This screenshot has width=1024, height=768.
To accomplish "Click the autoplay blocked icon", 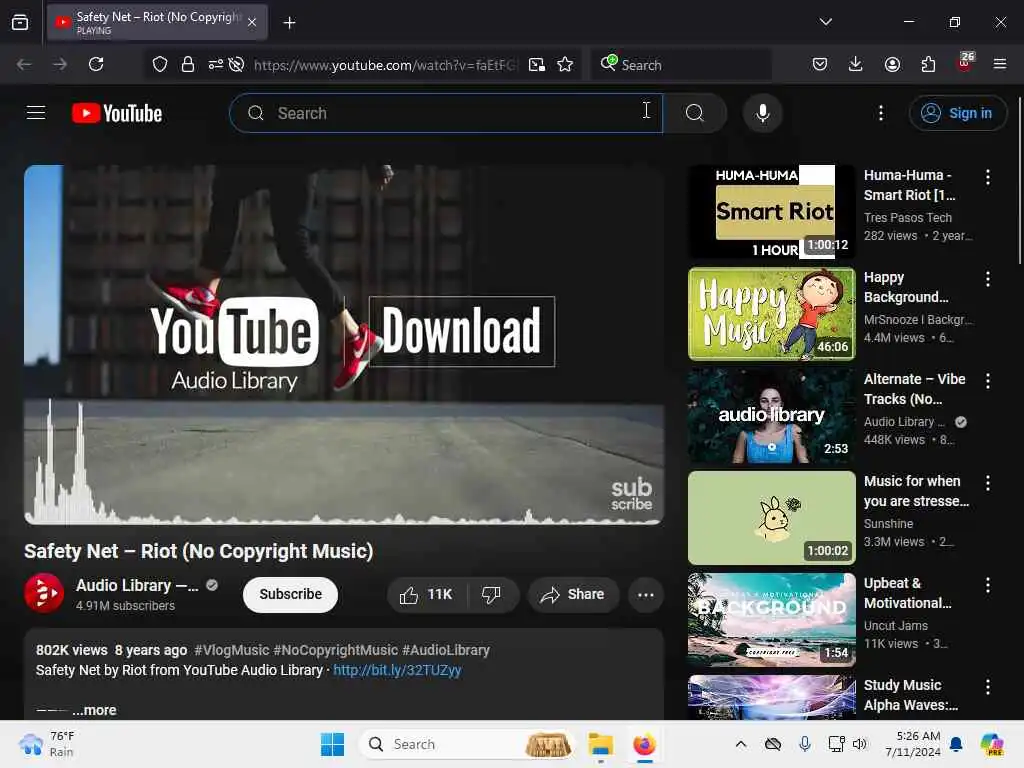I will (236, 64).
